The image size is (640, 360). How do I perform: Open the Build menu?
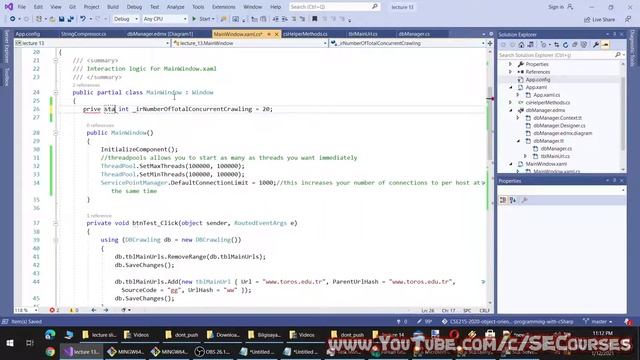pyautogui.click(x=113, y=7)
